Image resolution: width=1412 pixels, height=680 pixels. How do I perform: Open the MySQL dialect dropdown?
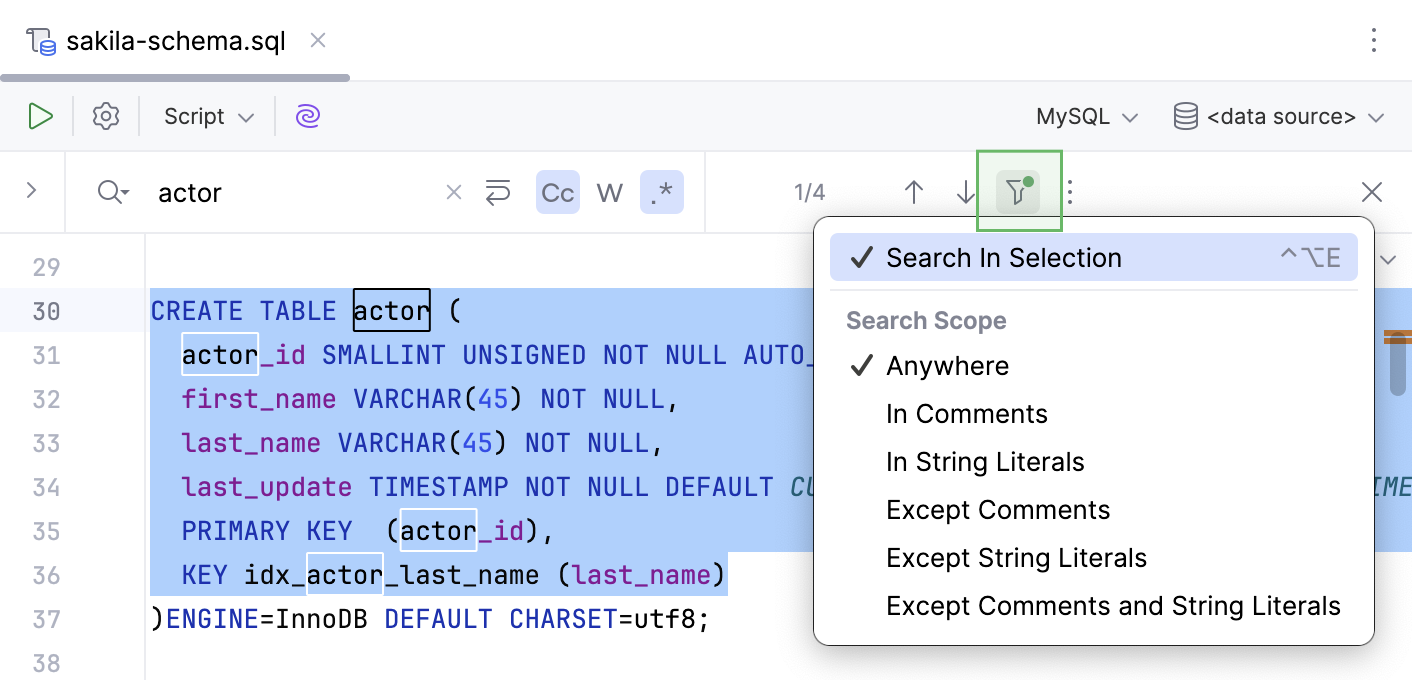point(1086,116)
